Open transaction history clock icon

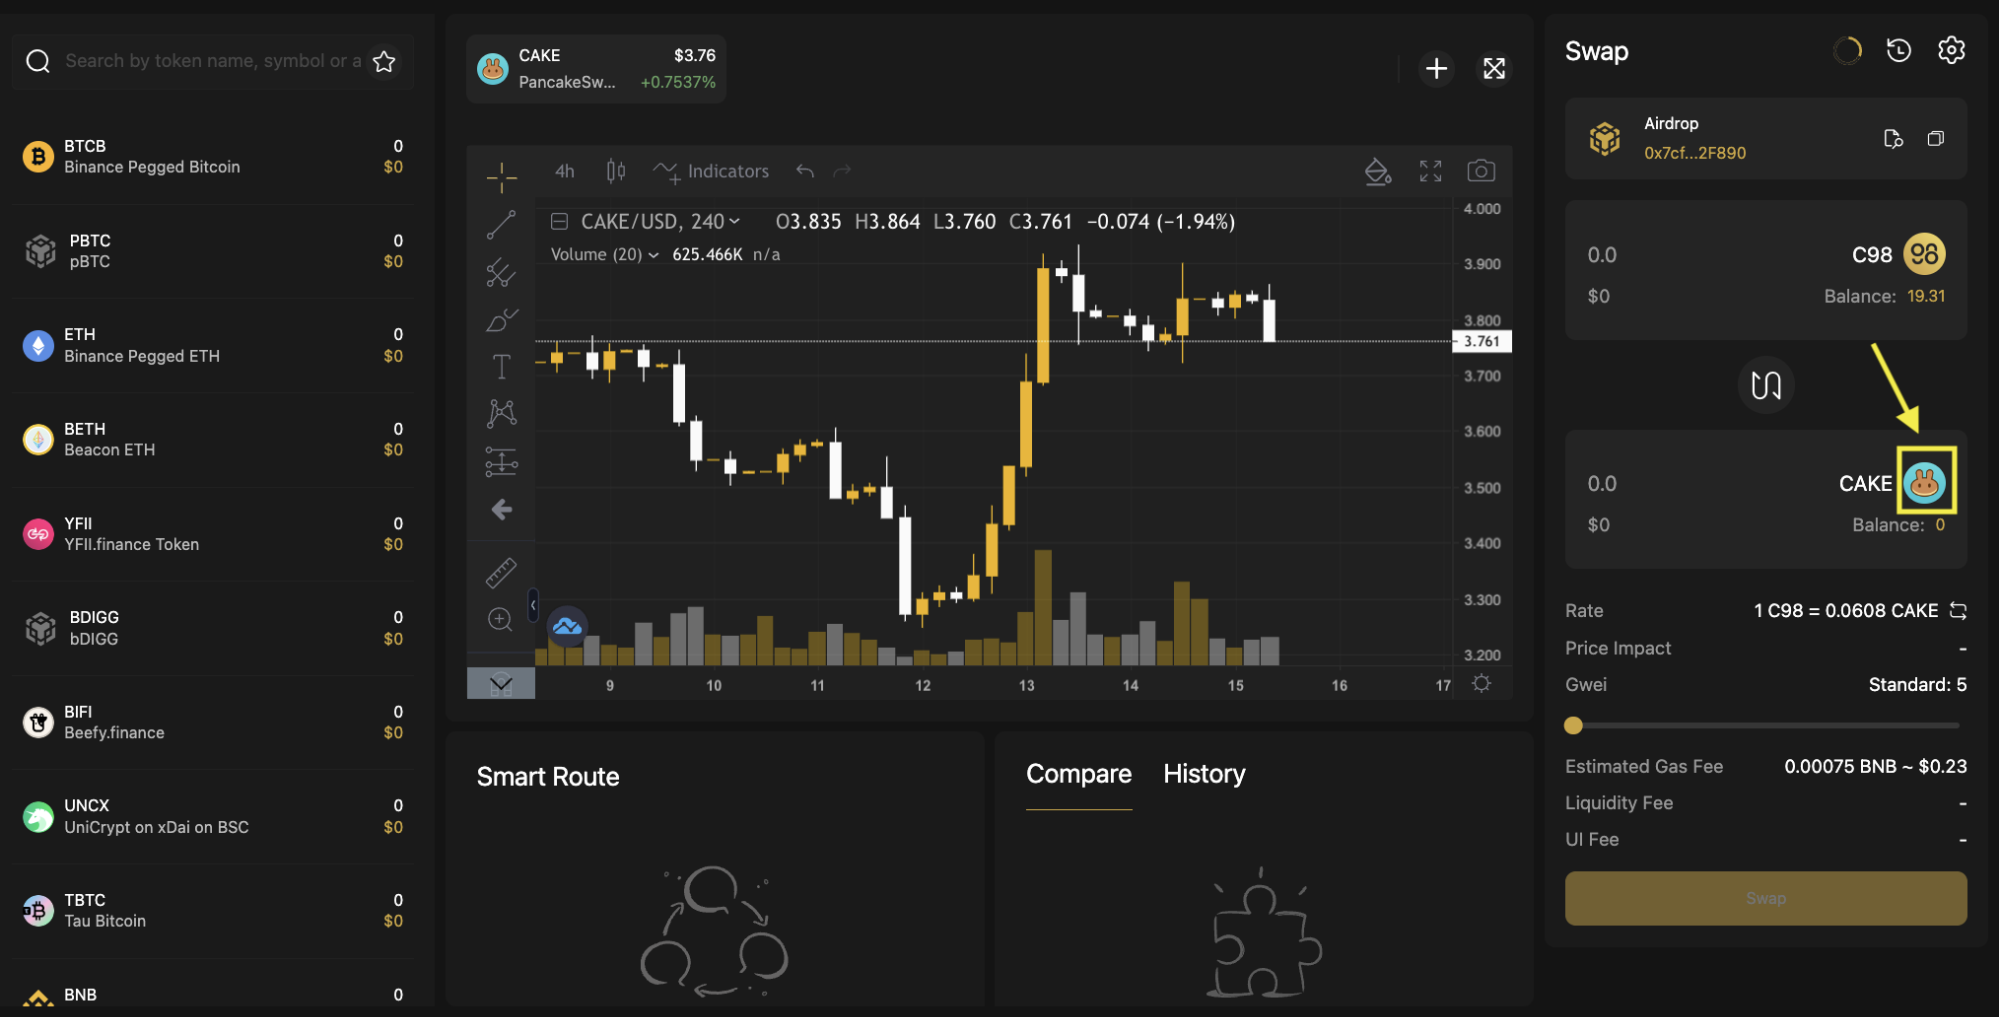1898,50
